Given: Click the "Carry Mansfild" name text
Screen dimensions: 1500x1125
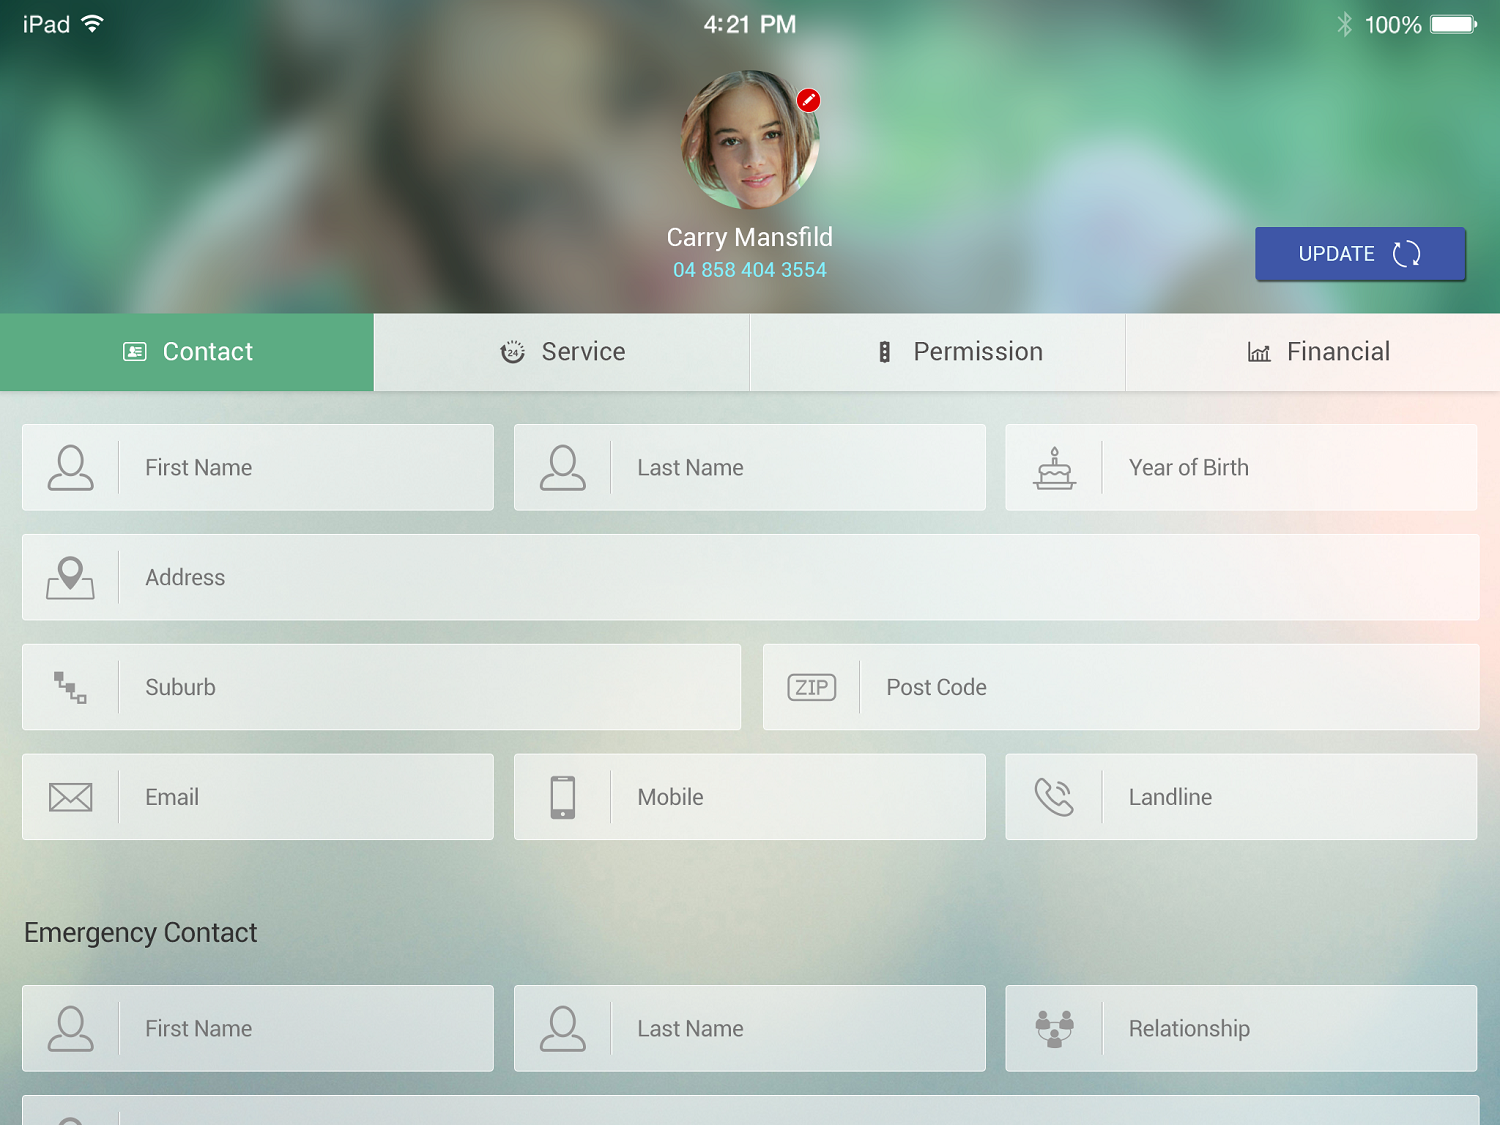Looking at the screenshot, I should point(750,237).
